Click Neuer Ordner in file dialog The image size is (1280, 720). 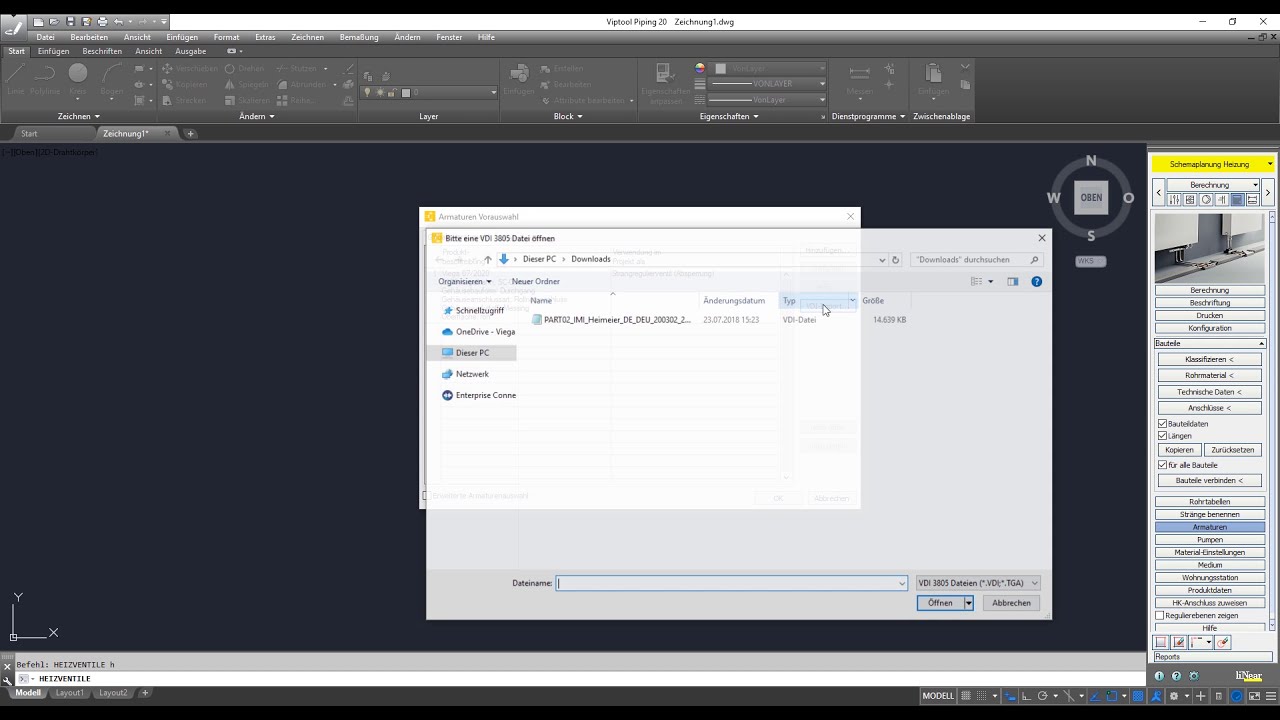[536, 282]
